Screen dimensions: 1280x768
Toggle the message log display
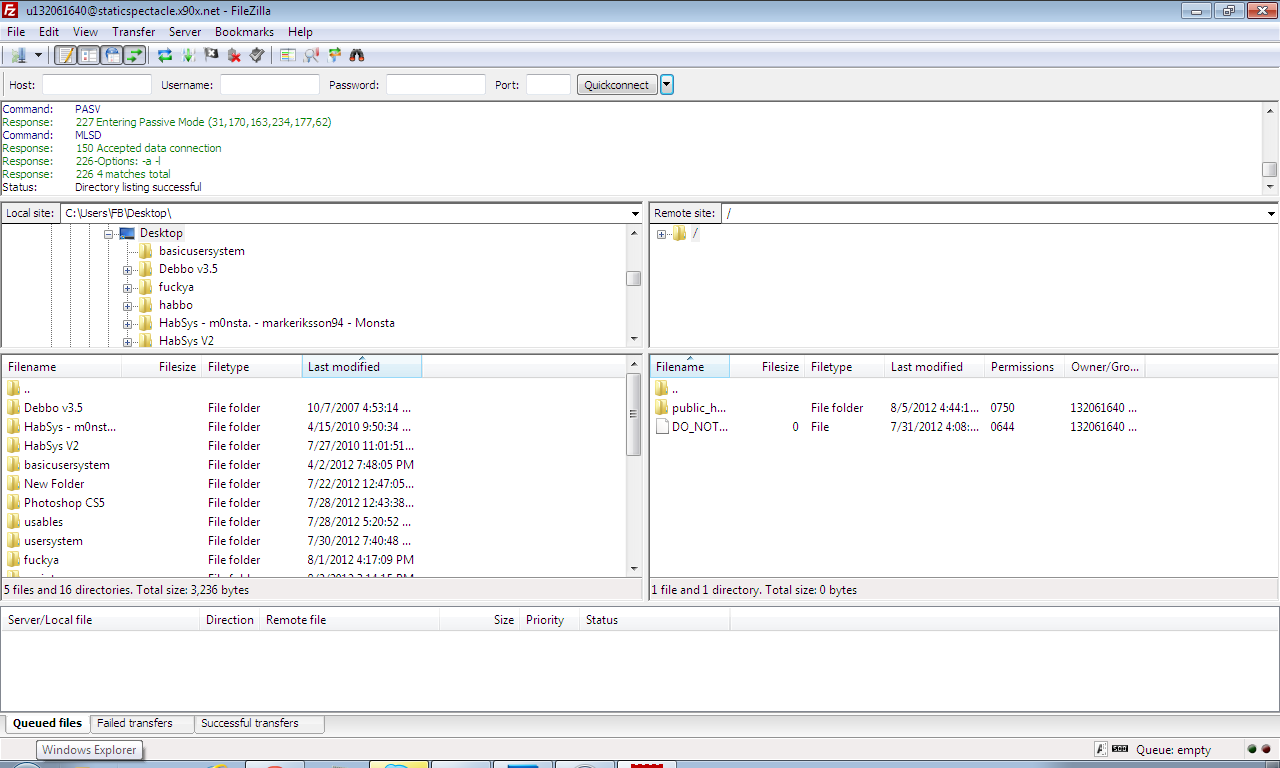(65, 55)
